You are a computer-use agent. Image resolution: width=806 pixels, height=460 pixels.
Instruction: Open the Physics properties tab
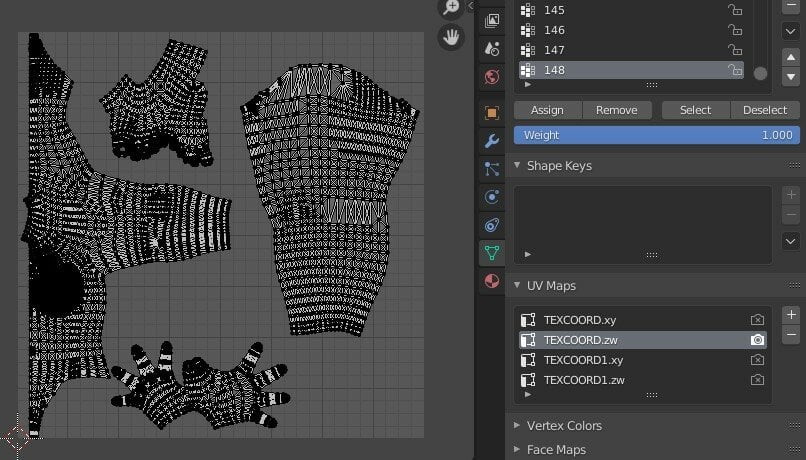pyautogui.click(x=492, y=197)
